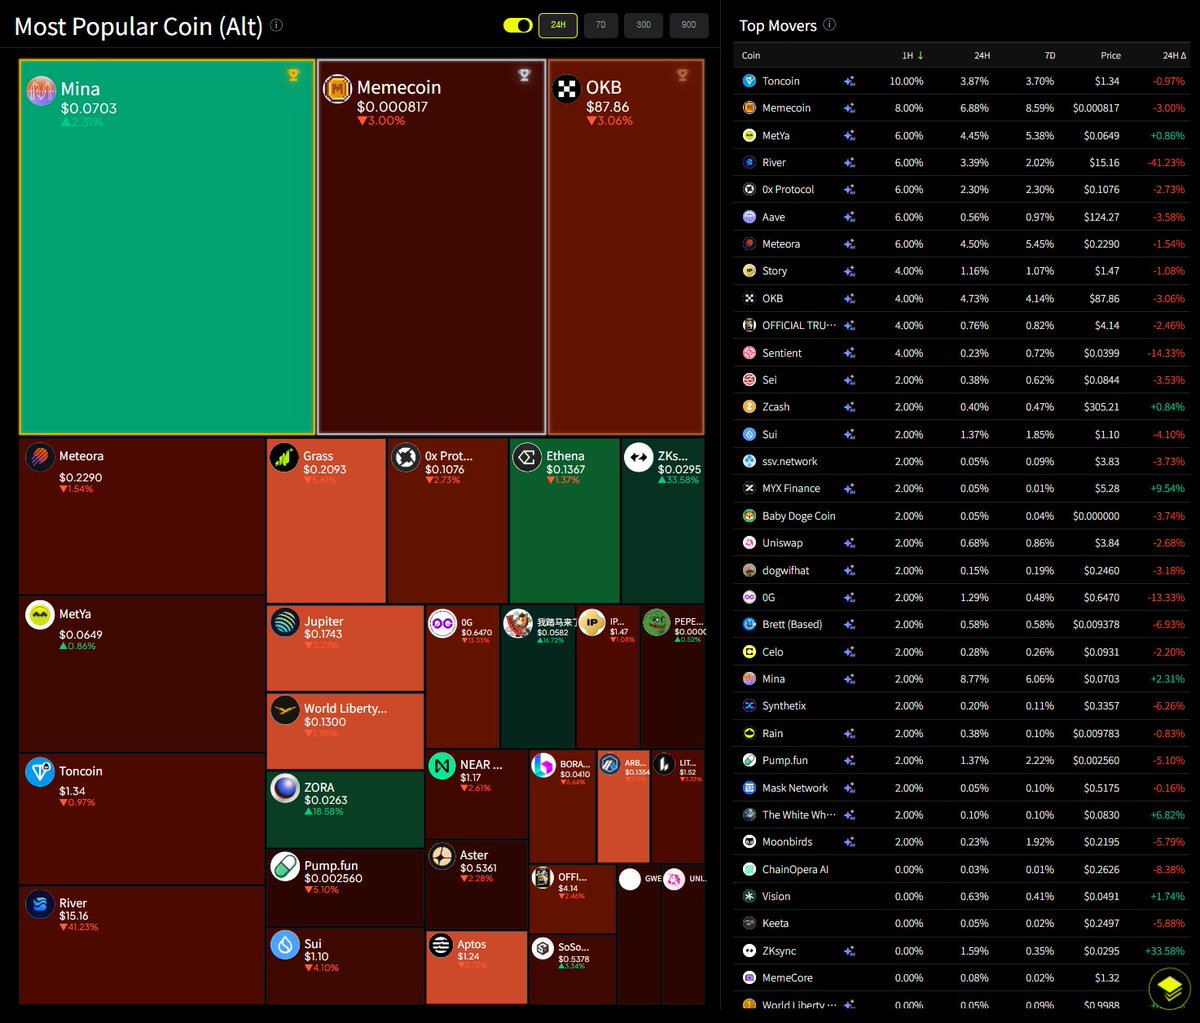The height and width of the screenshot is (1023, 1200).
Task: Click the Memecoin logo in heatmap tile
Action: (x=337, y=89)
